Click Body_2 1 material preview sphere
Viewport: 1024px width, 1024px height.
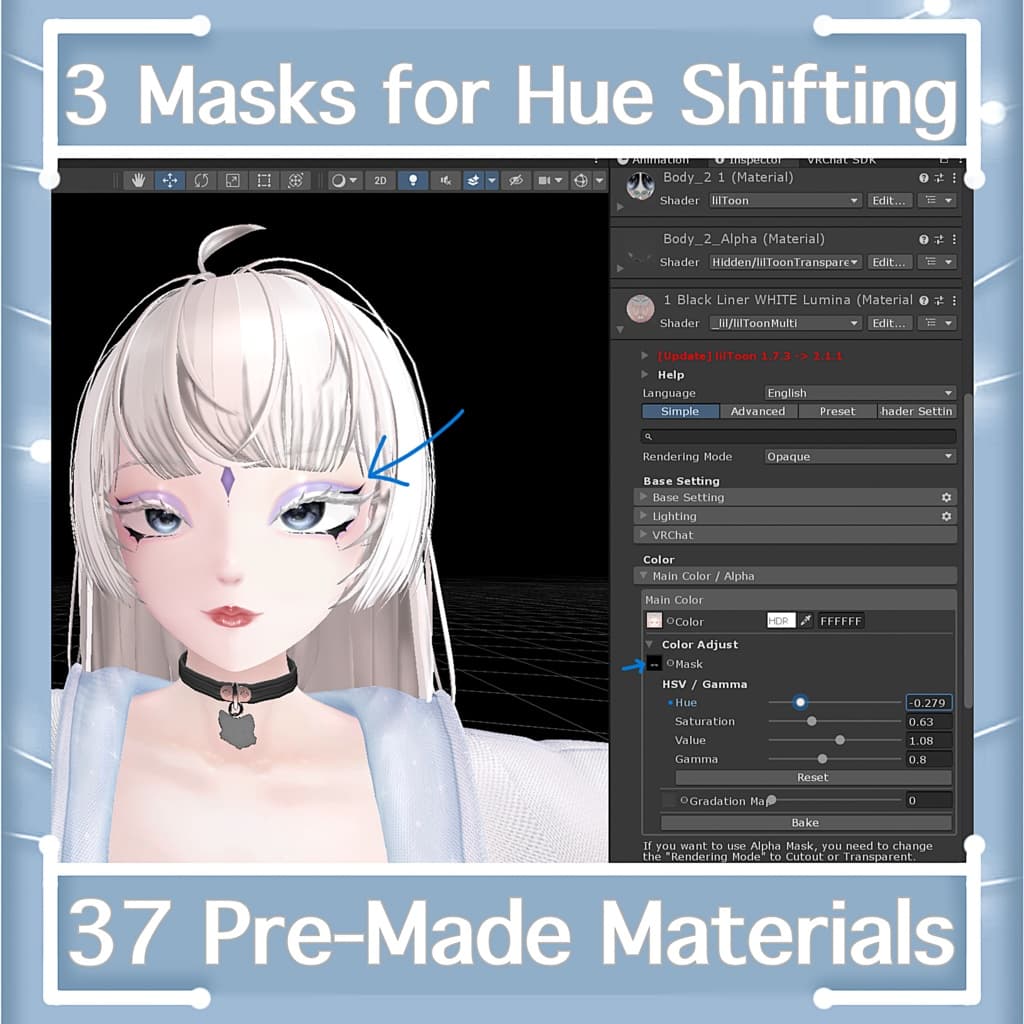point(640,187)
